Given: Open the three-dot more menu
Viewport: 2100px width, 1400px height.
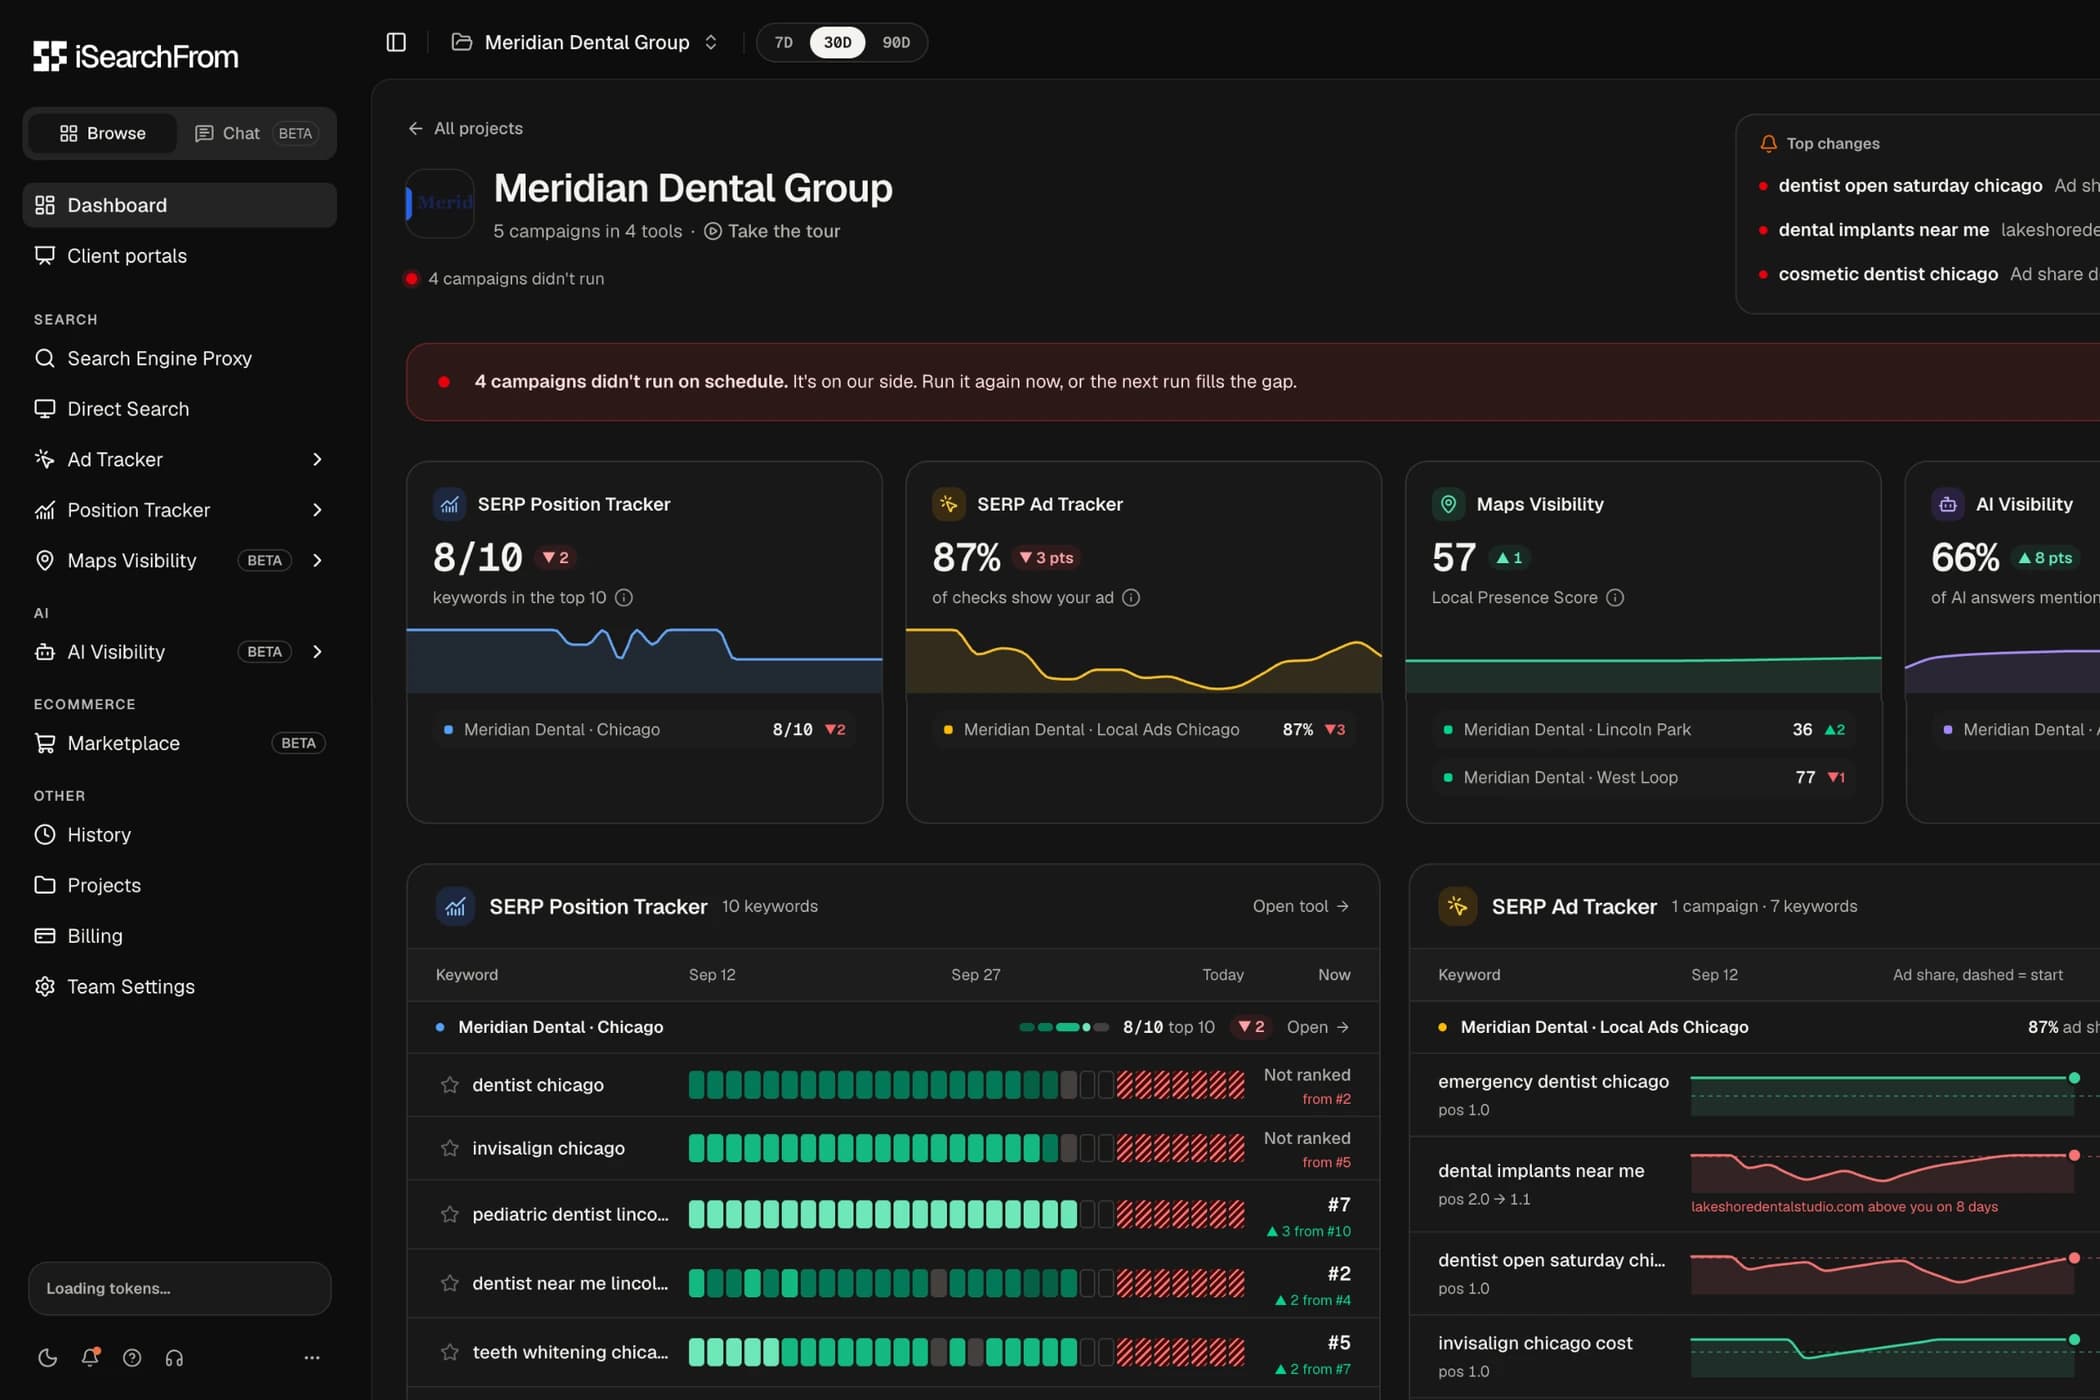Looking at the screenshot, I should 312,1357.
